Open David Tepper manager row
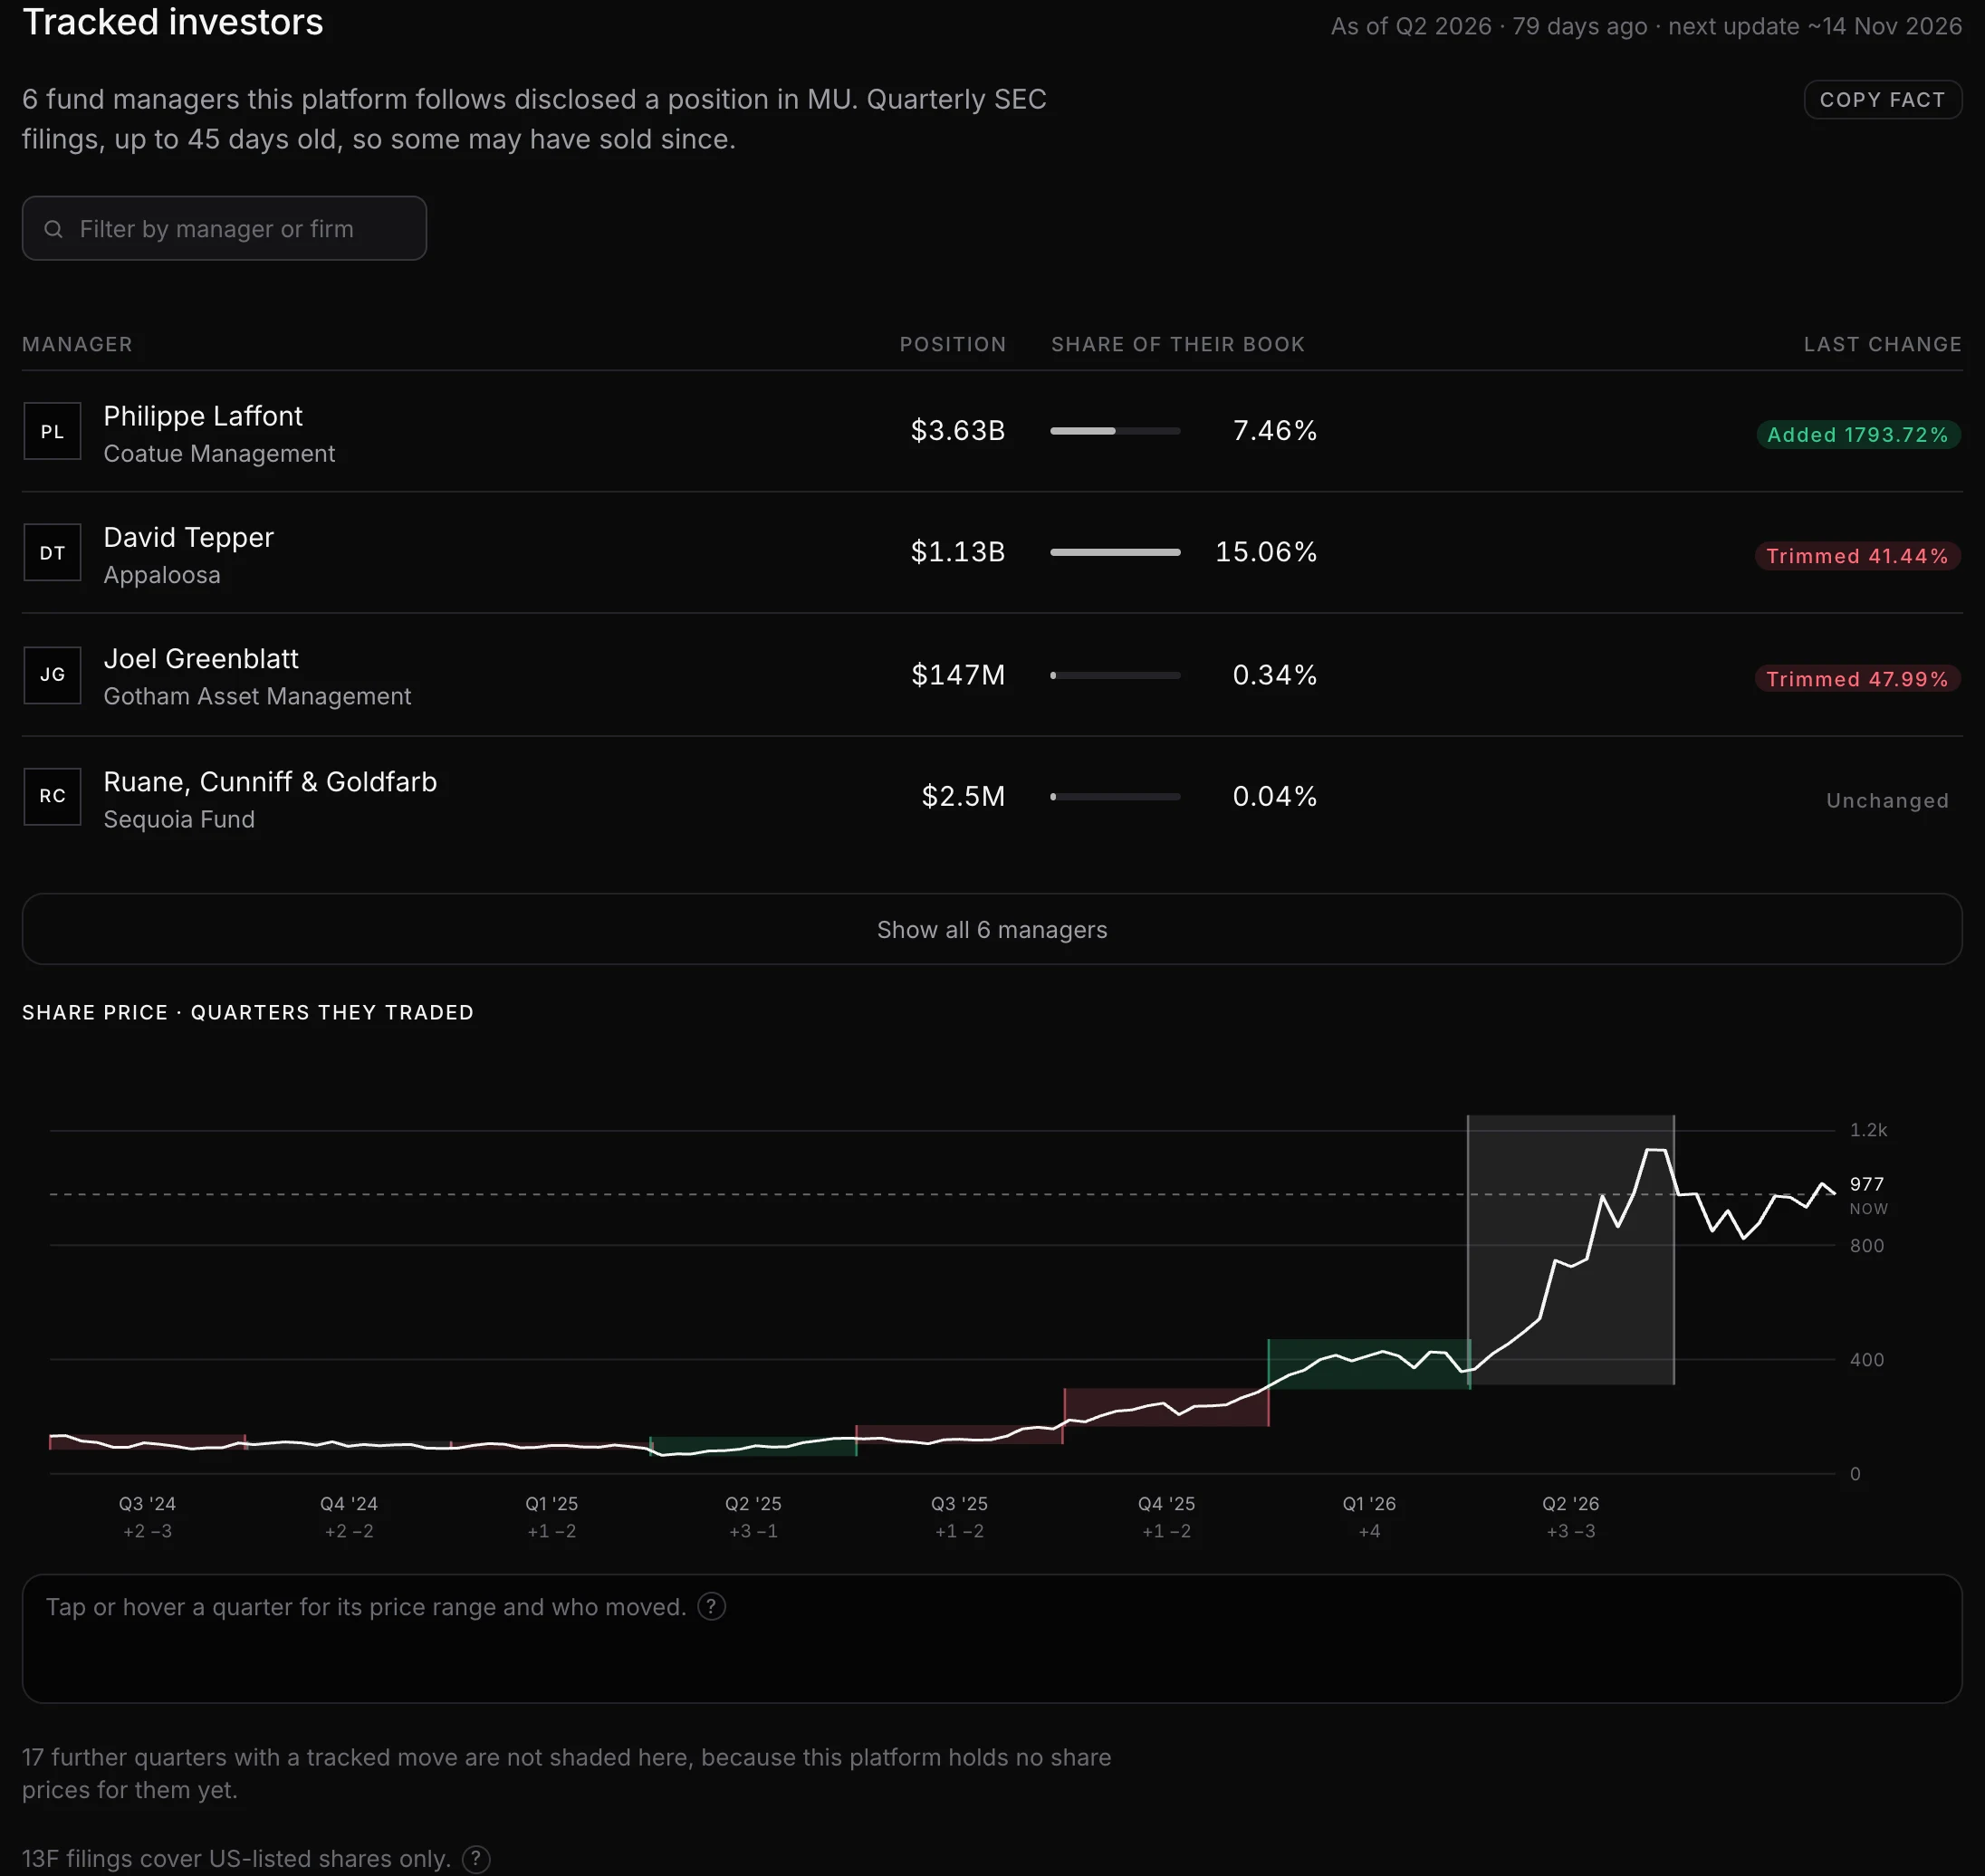 click(x=992, y=552)
